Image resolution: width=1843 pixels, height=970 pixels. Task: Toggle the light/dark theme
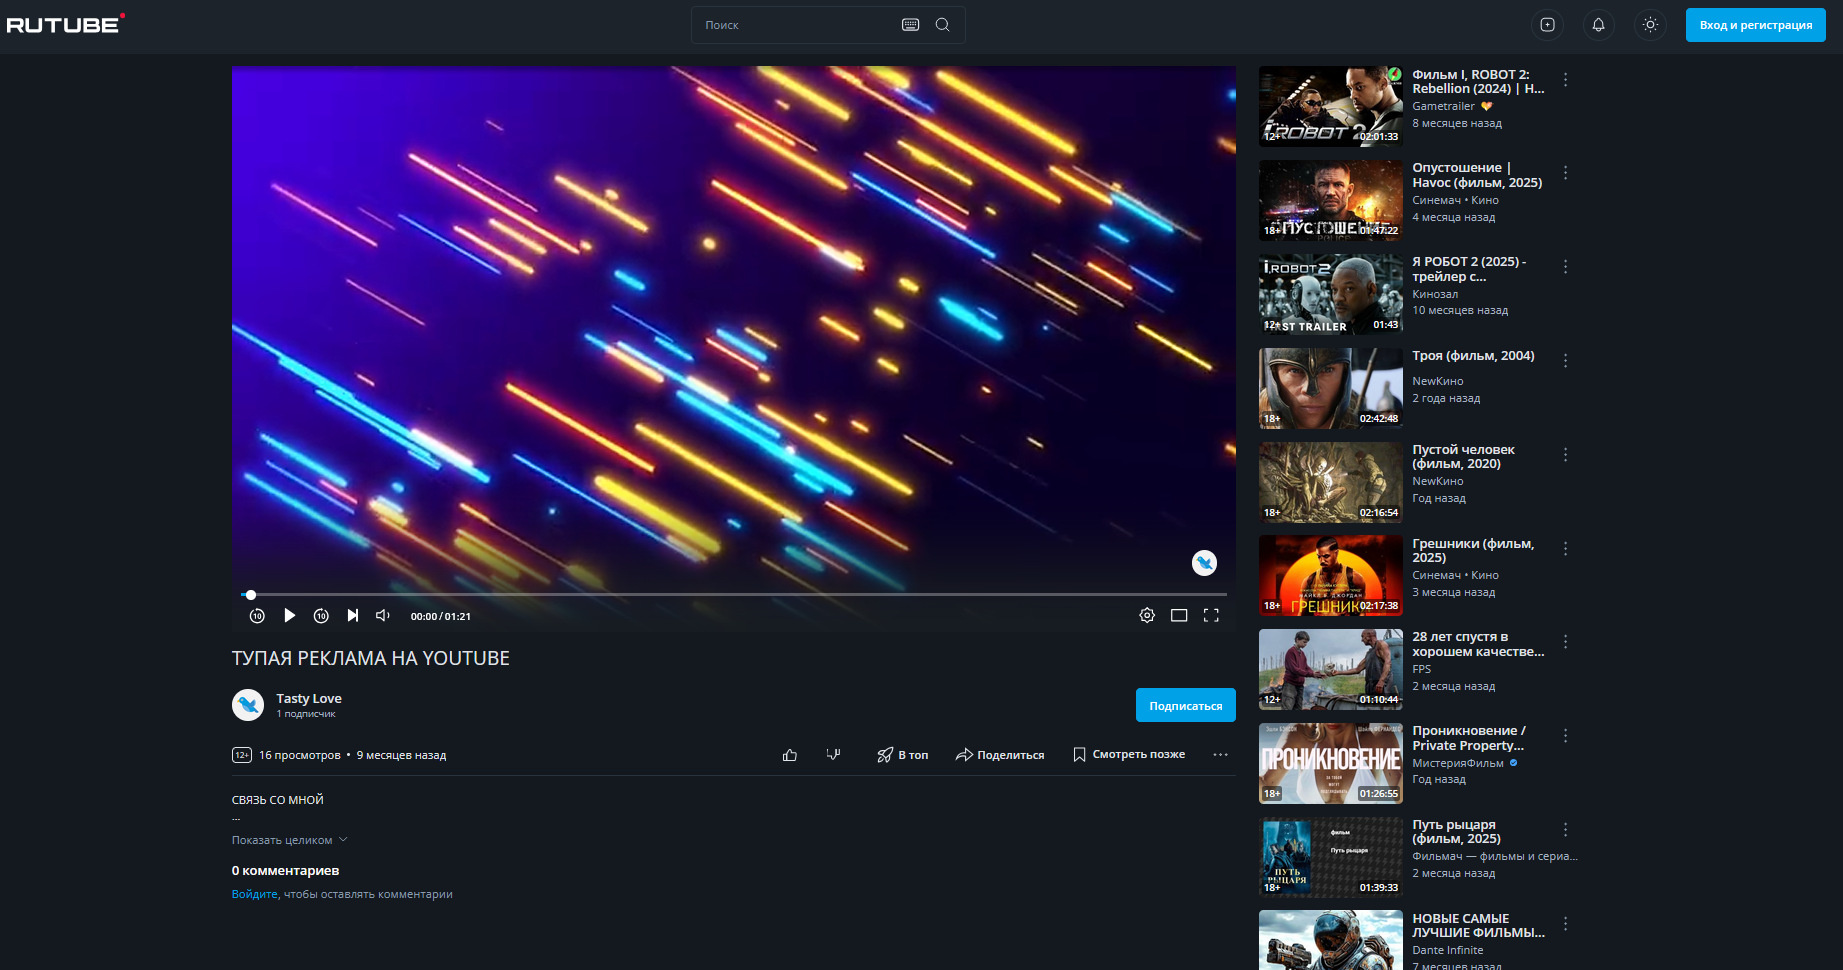(x=1650, y=25)
